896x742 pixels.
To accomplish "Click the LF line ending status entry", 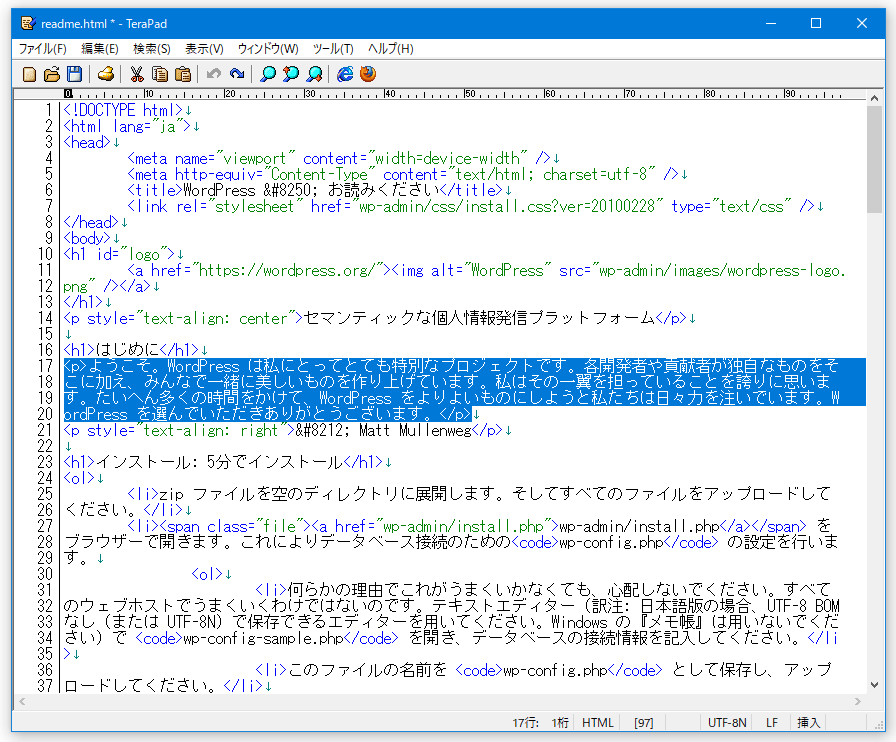I will [x=772, y=723].
